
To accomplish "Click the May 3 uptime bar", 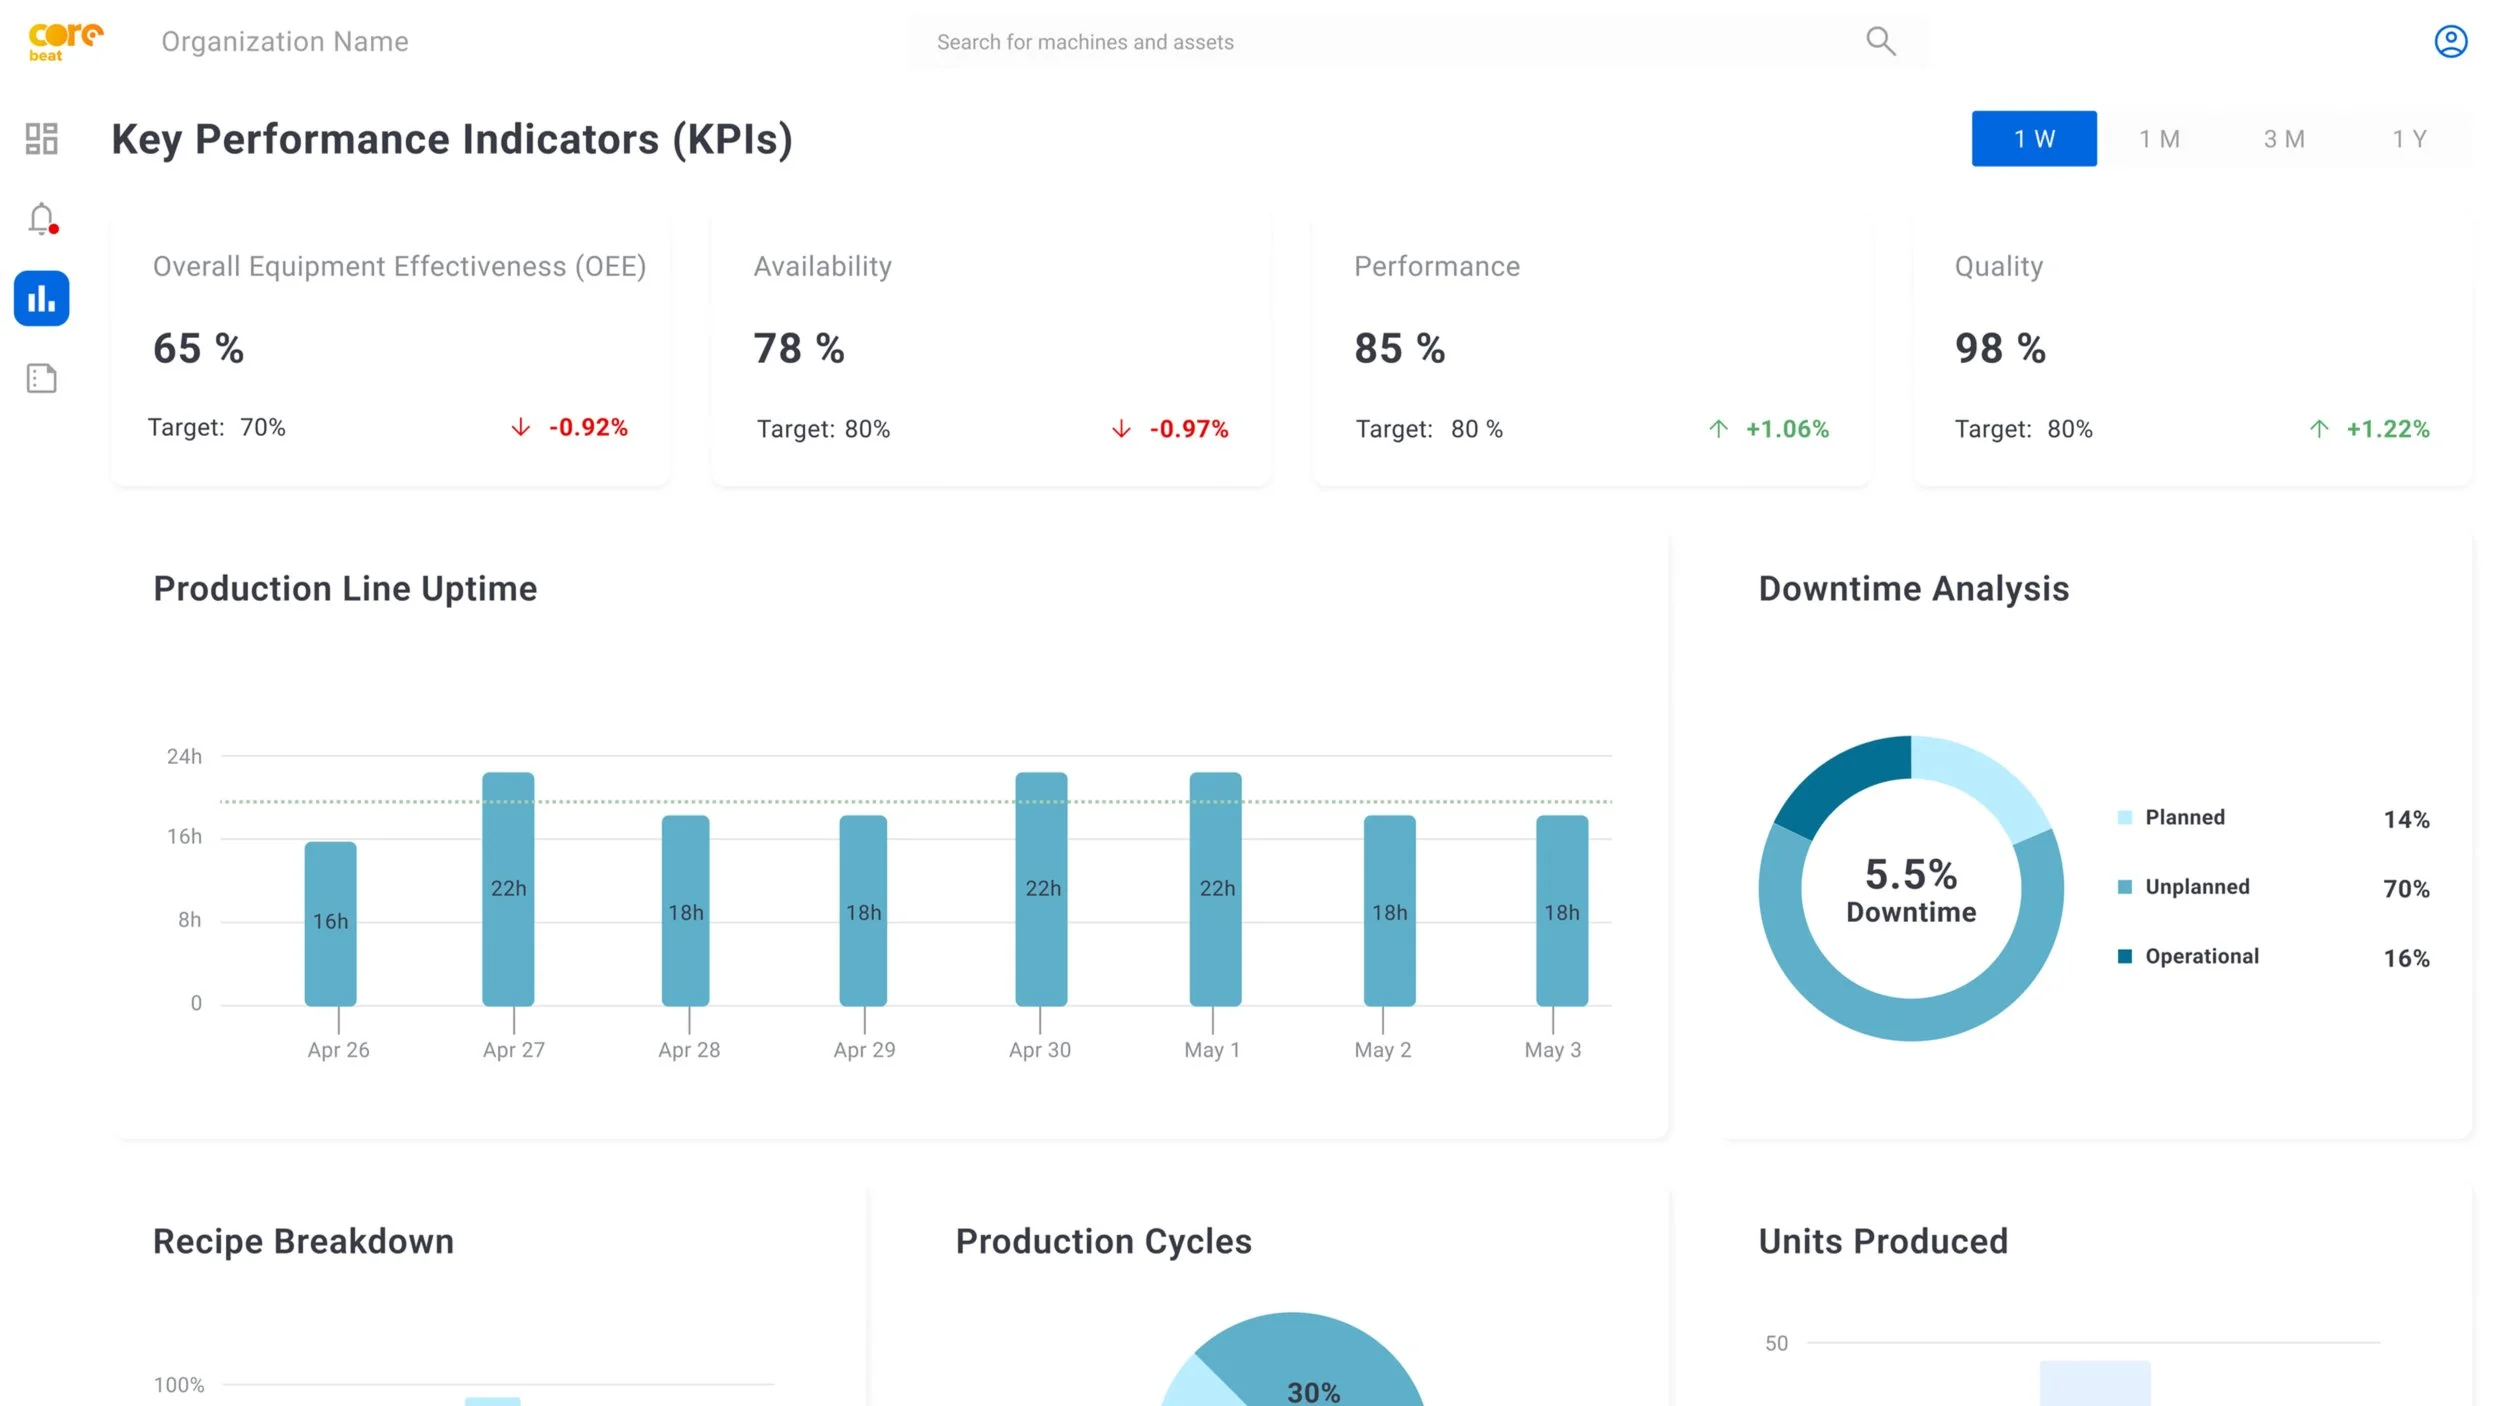I will click(1562, 910).
